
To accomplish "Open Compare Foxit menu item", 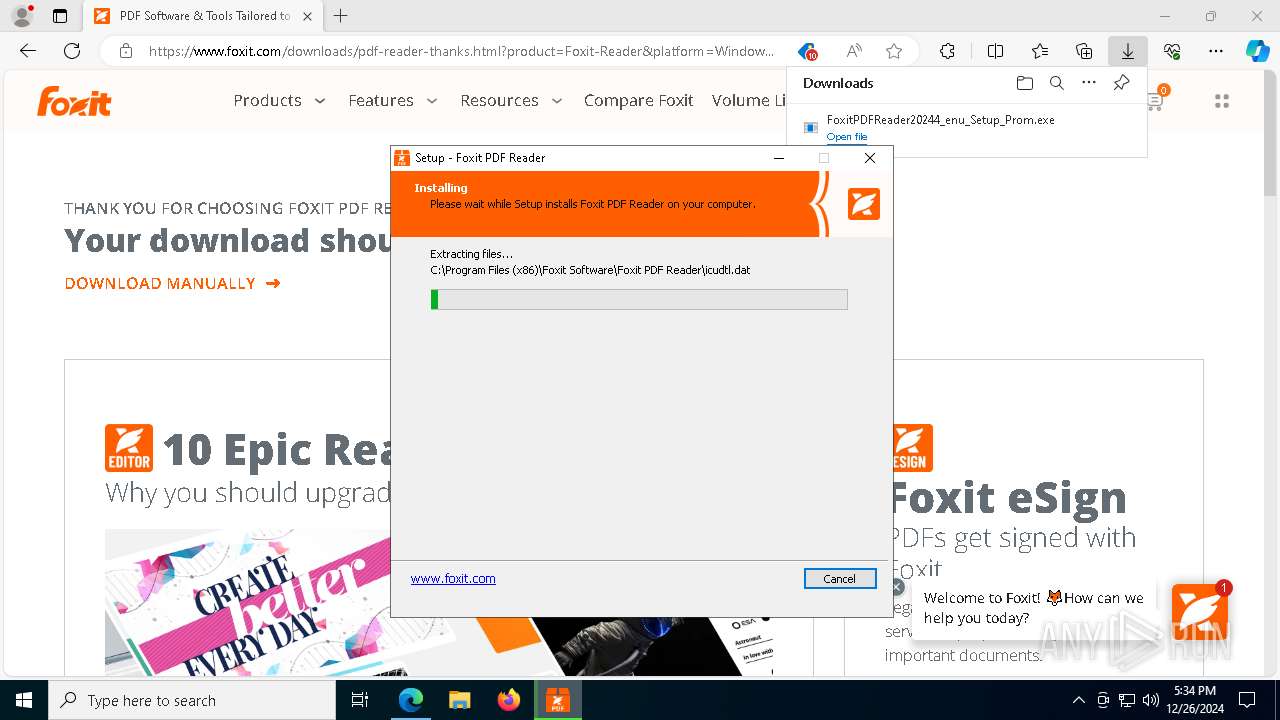I will [x=638, y=100].
